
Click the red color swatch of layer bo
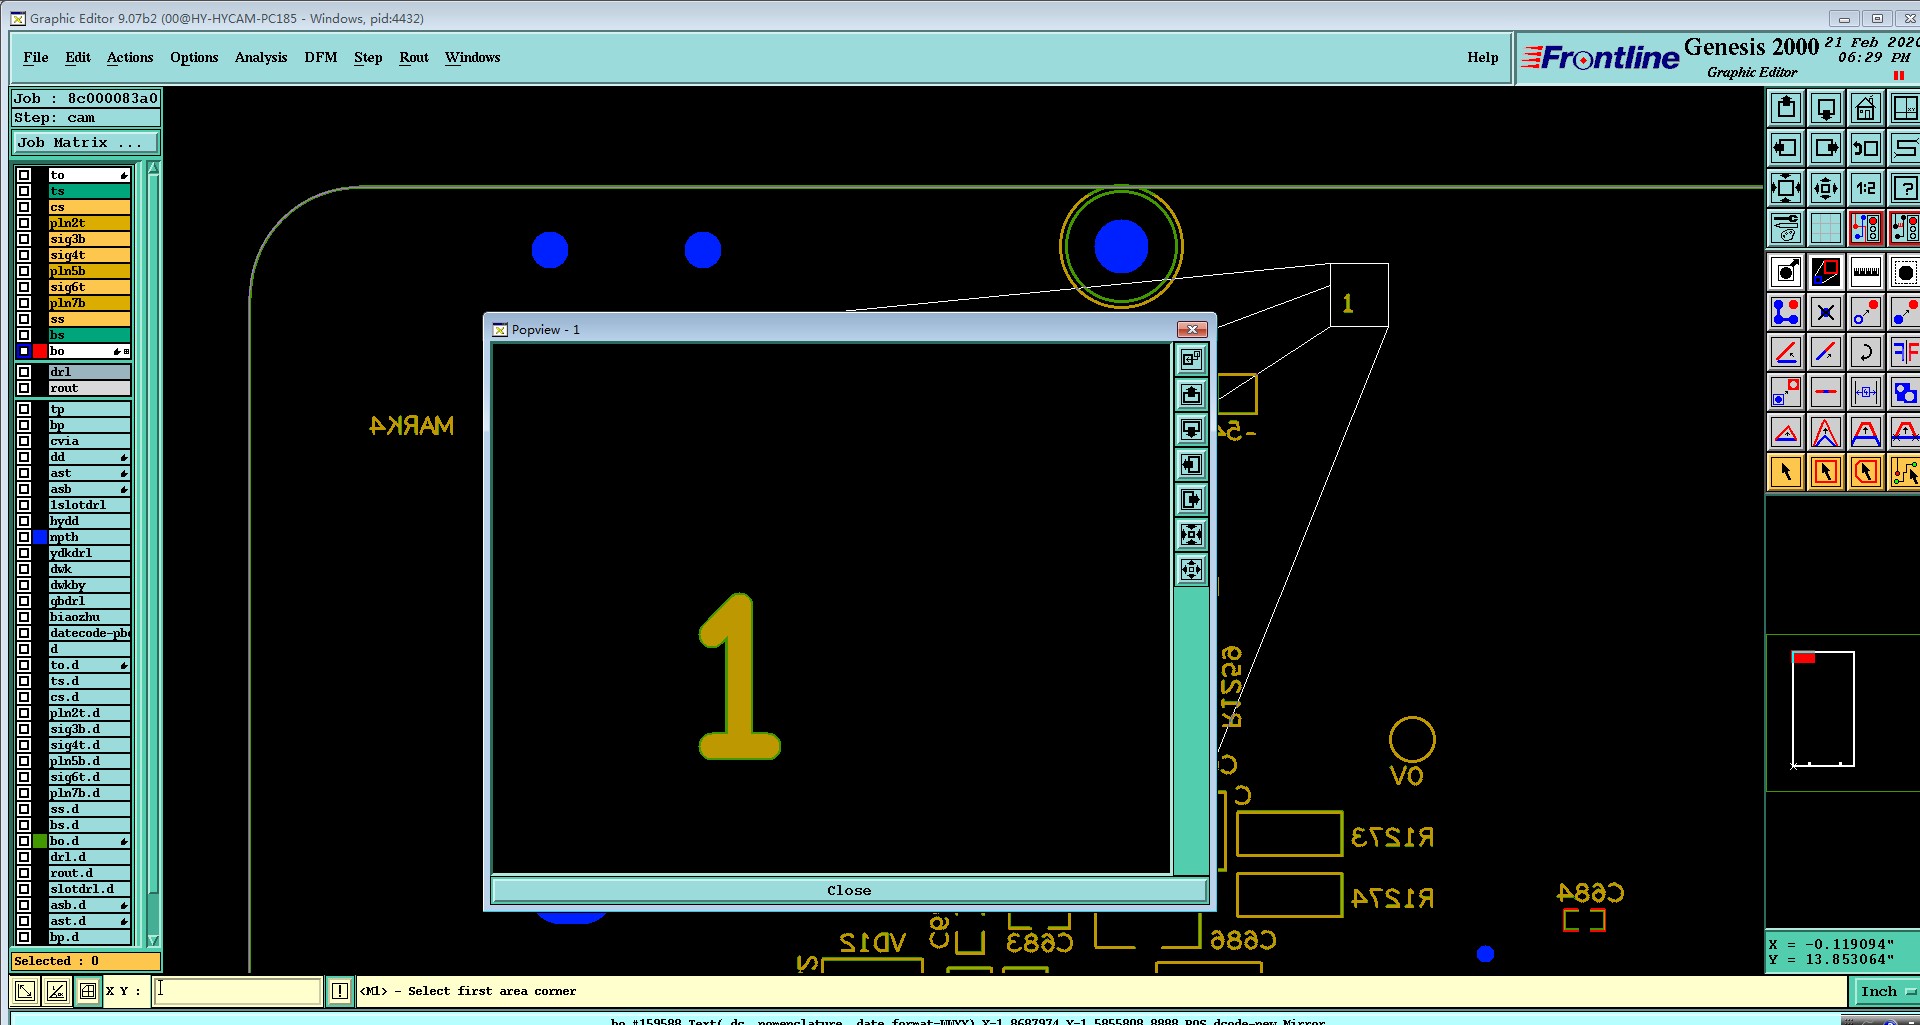pyautogui.click(x=40, y=351)
